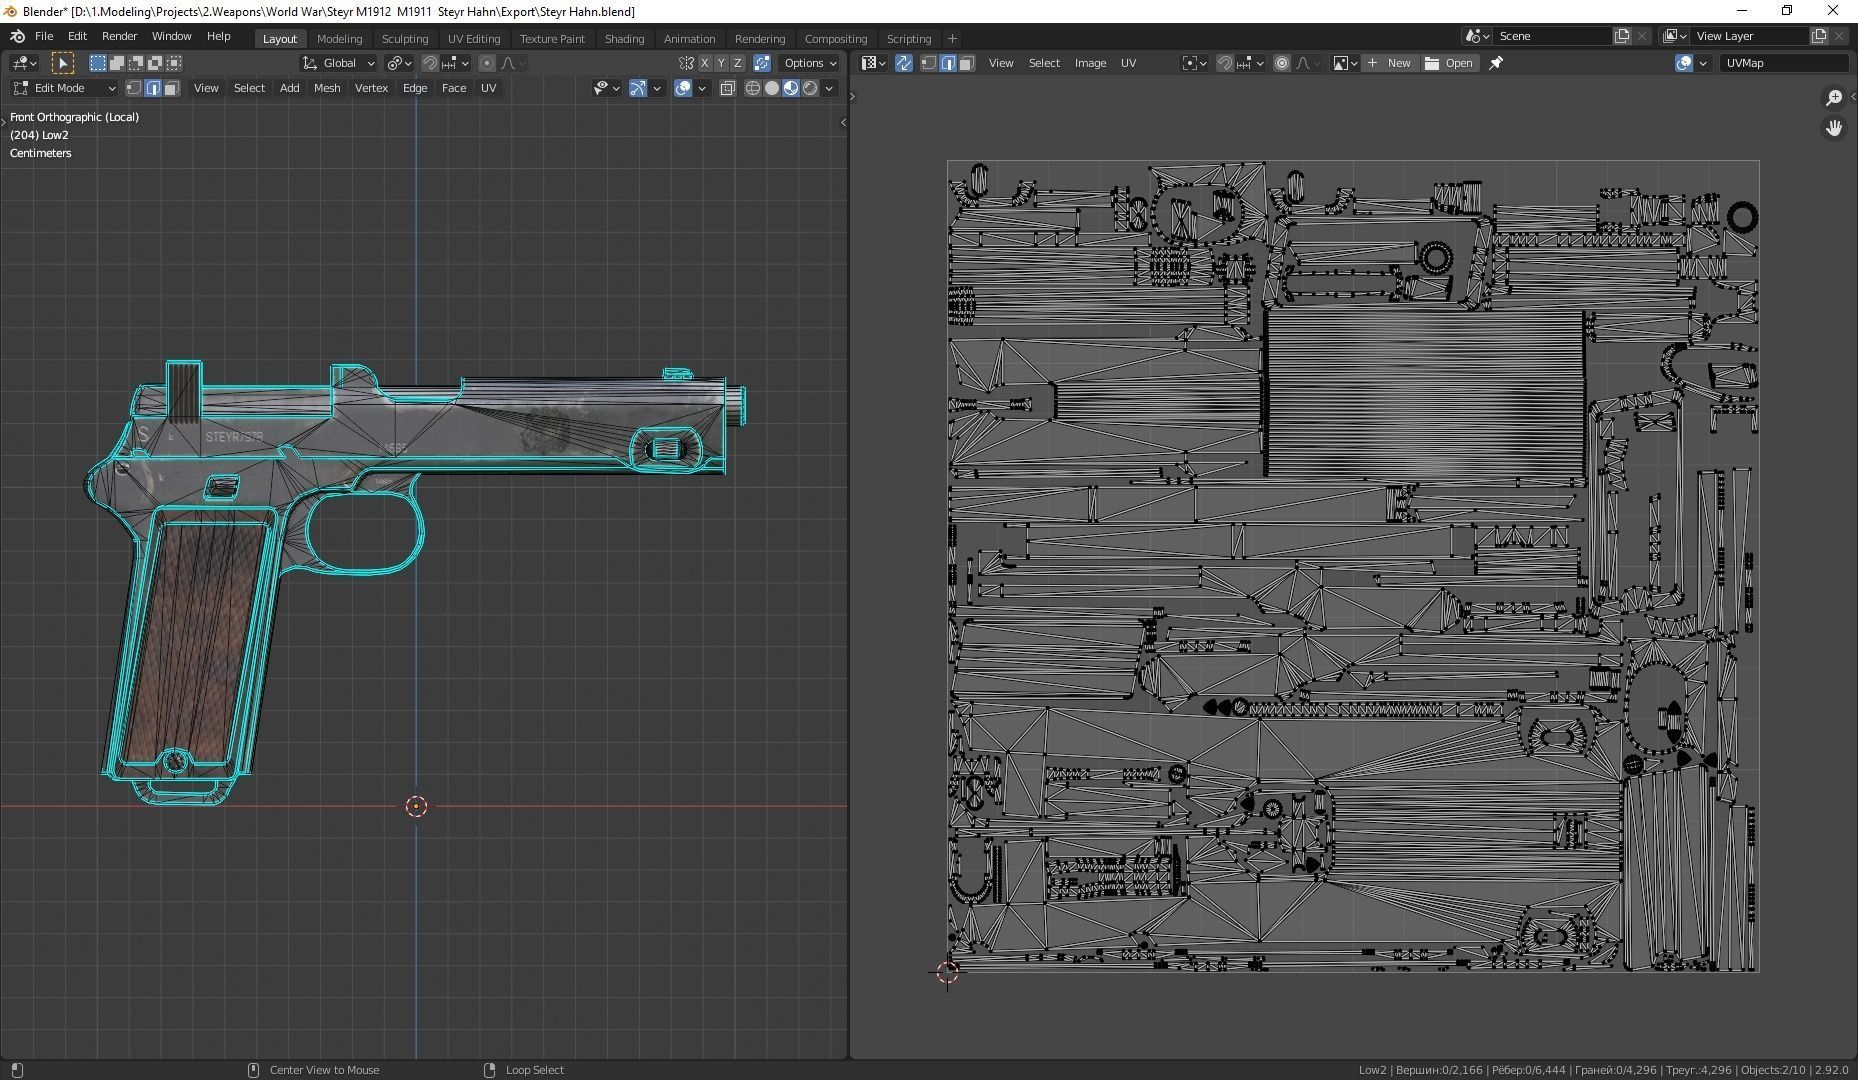Toggle X-ray view in viewport
1858x1080 pixels.
click(727, 88)
